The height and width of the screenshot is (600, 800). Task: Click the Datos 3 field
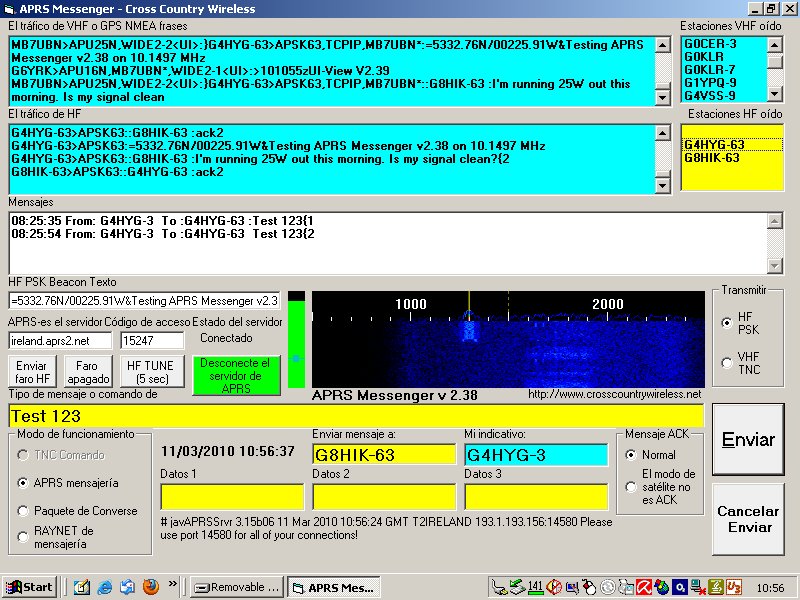click(536, 497)
